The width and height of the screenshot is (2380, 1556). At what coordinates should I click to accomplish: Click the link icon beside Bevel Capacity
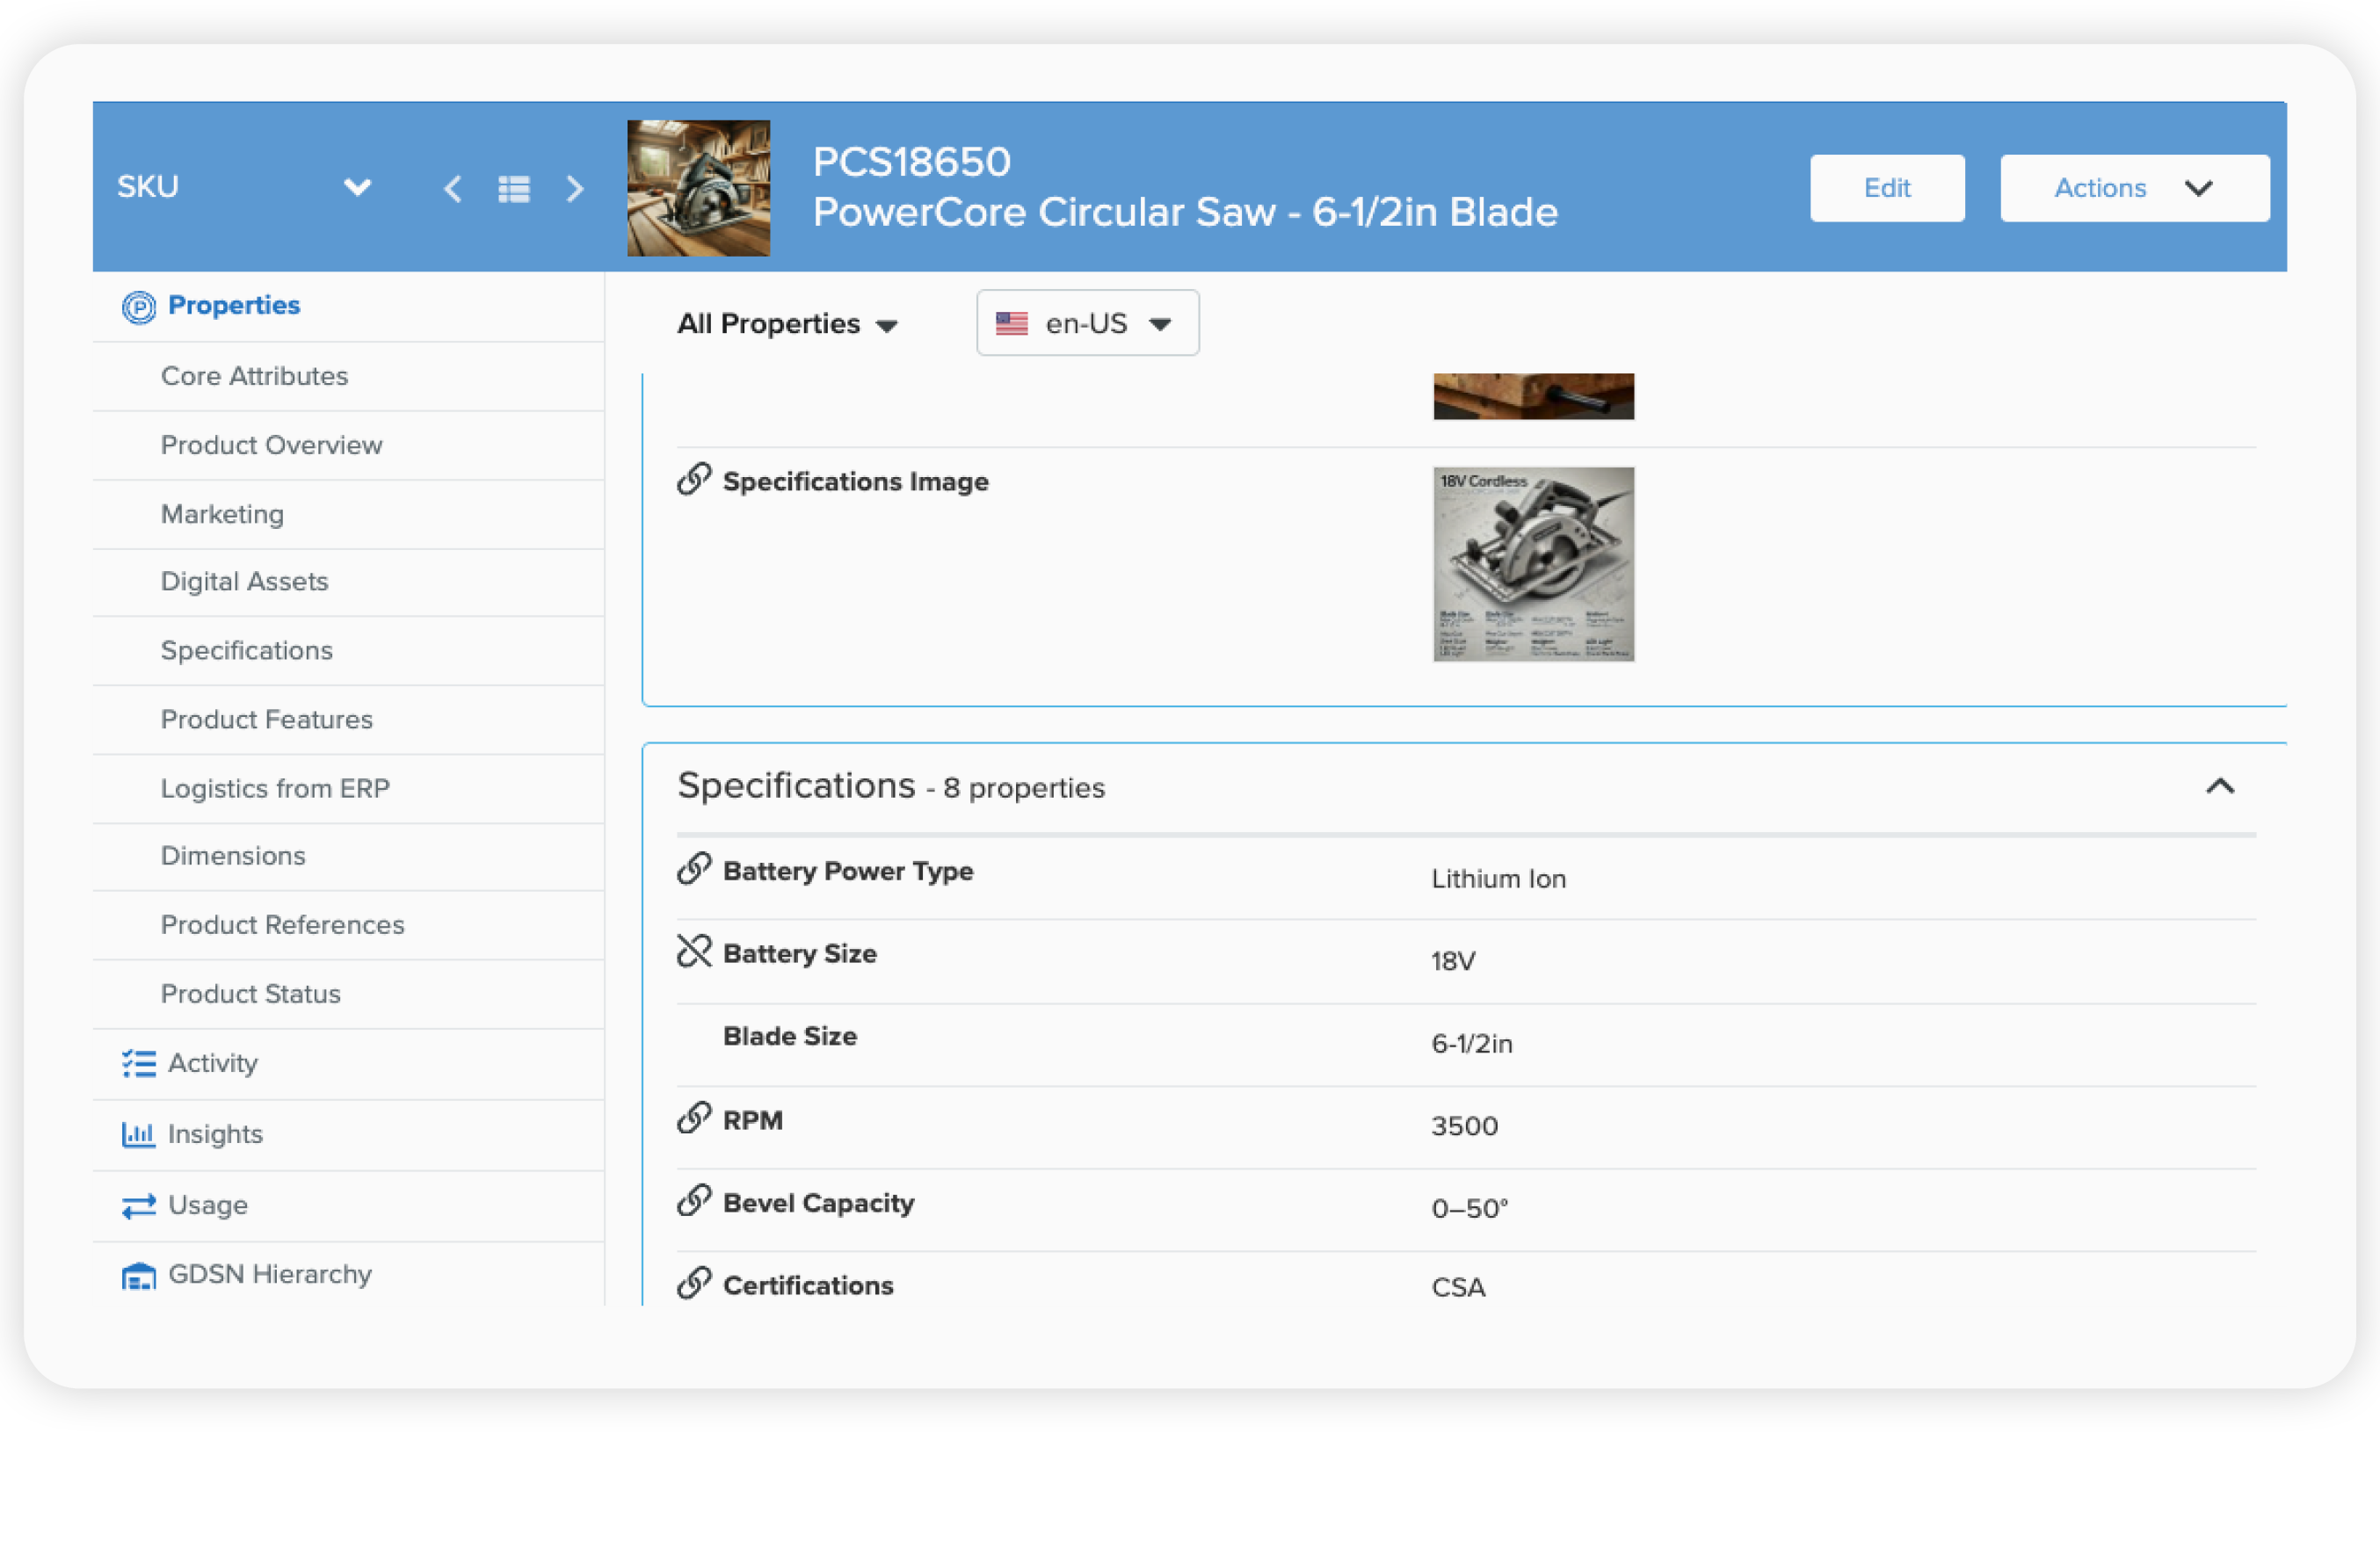tap(694, 1200)
